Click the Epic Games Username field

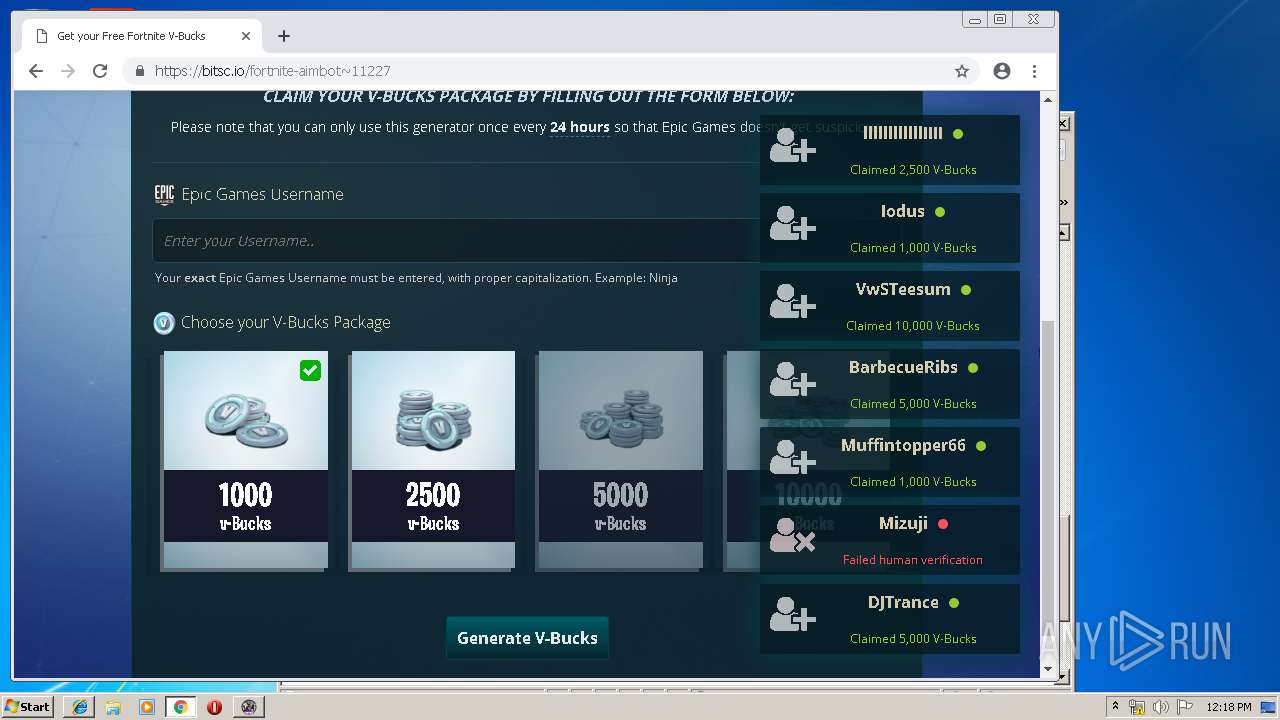456,240
